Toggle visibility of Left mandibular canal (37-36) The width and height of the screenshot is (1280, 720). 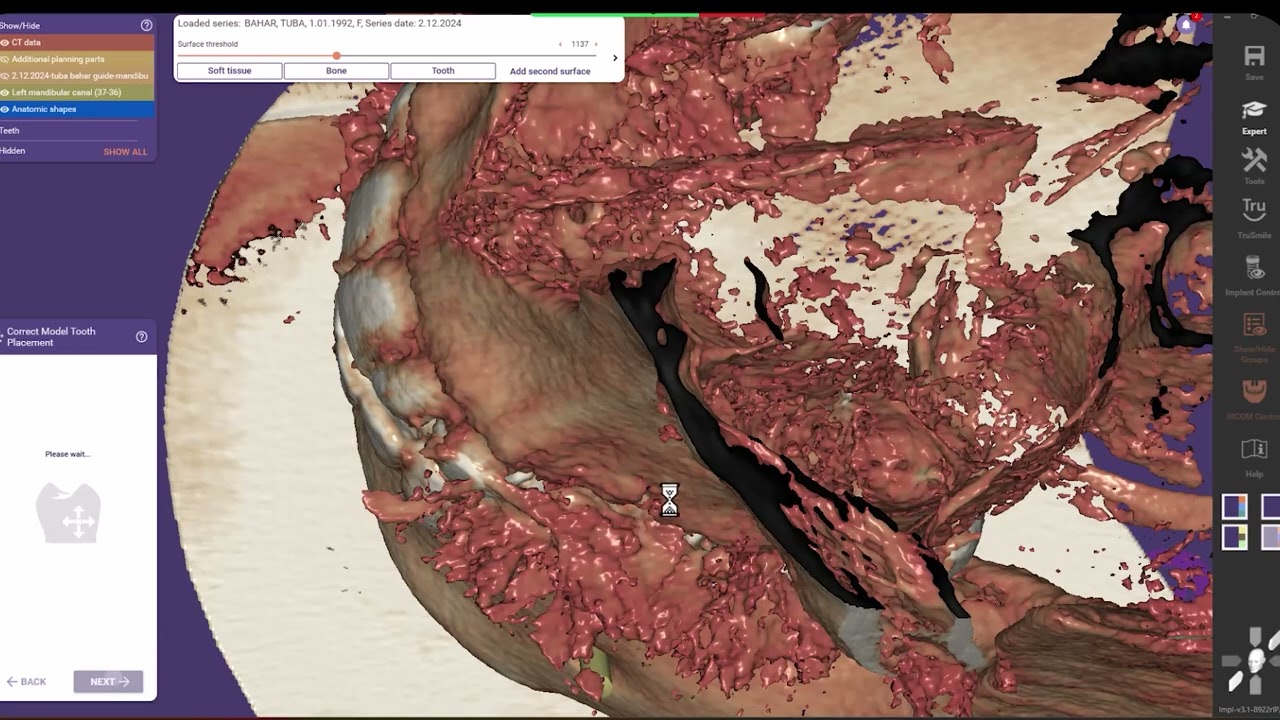click(5, 92)
